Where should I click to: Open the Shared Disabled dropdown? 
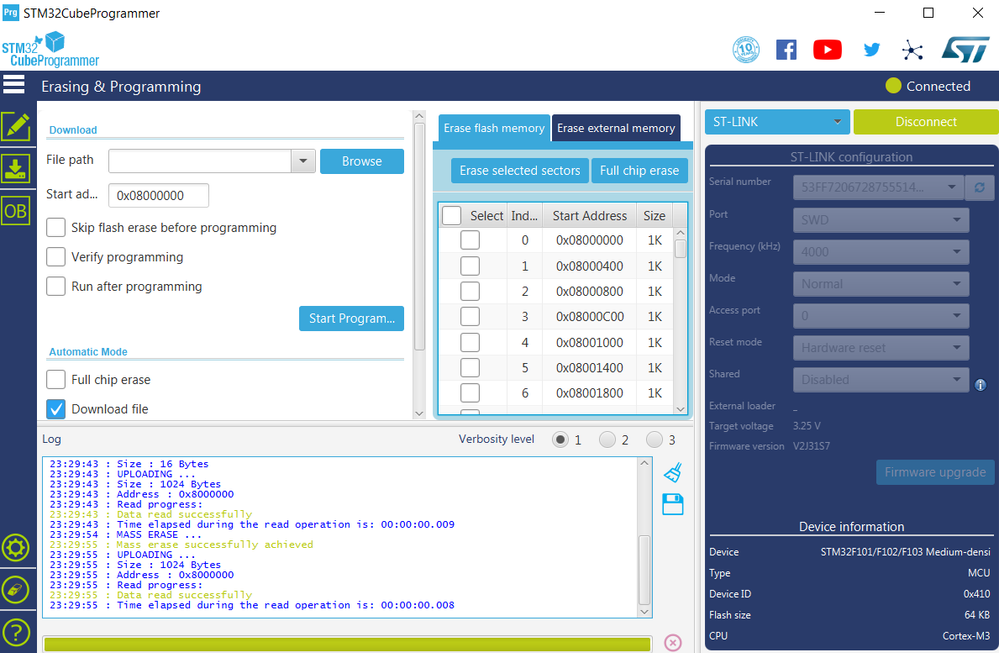coord(881,380)
